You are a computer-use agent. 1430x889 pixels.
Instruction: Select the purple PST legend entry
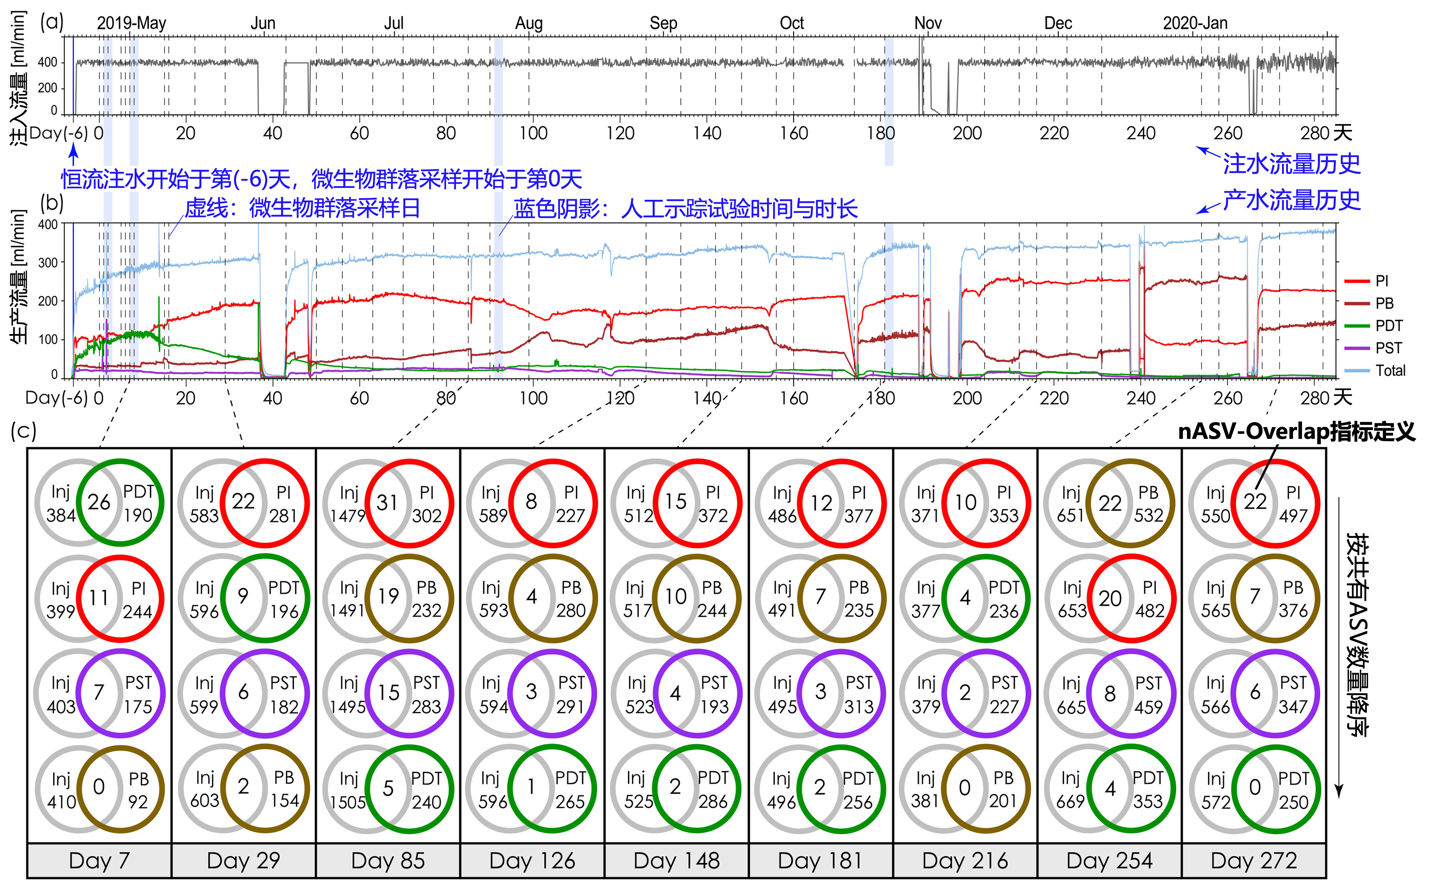pos(1388,348)
